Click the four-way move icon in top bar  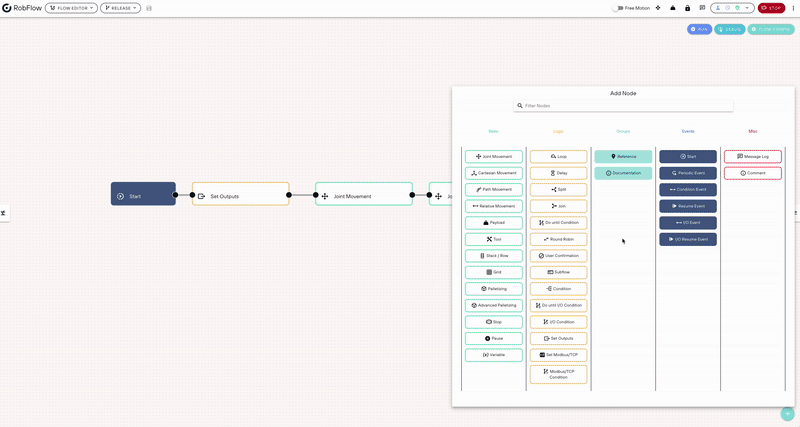point(658,8)
